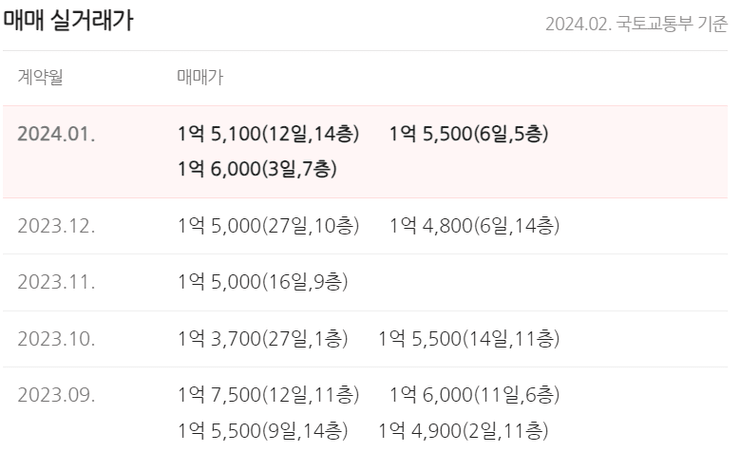Click 1억 5,500(14일,11층) transaction
Viewport: 740px width, 449px height.
[x=469, y=339]
